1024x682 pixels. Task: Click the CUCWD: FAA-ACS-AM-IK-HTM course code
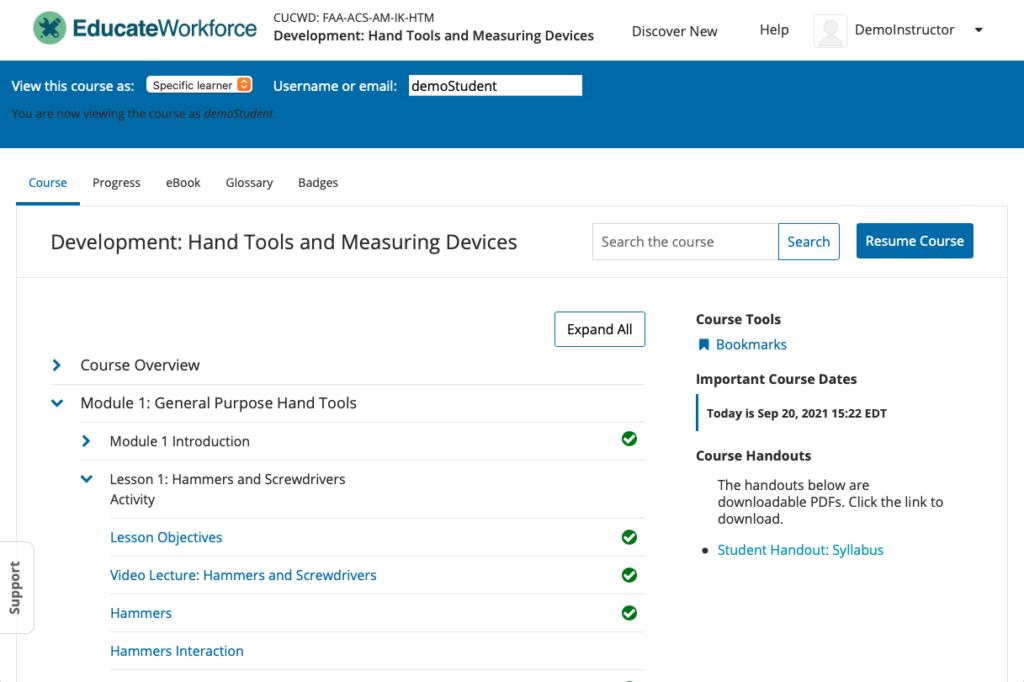click(x=353, y=18)
